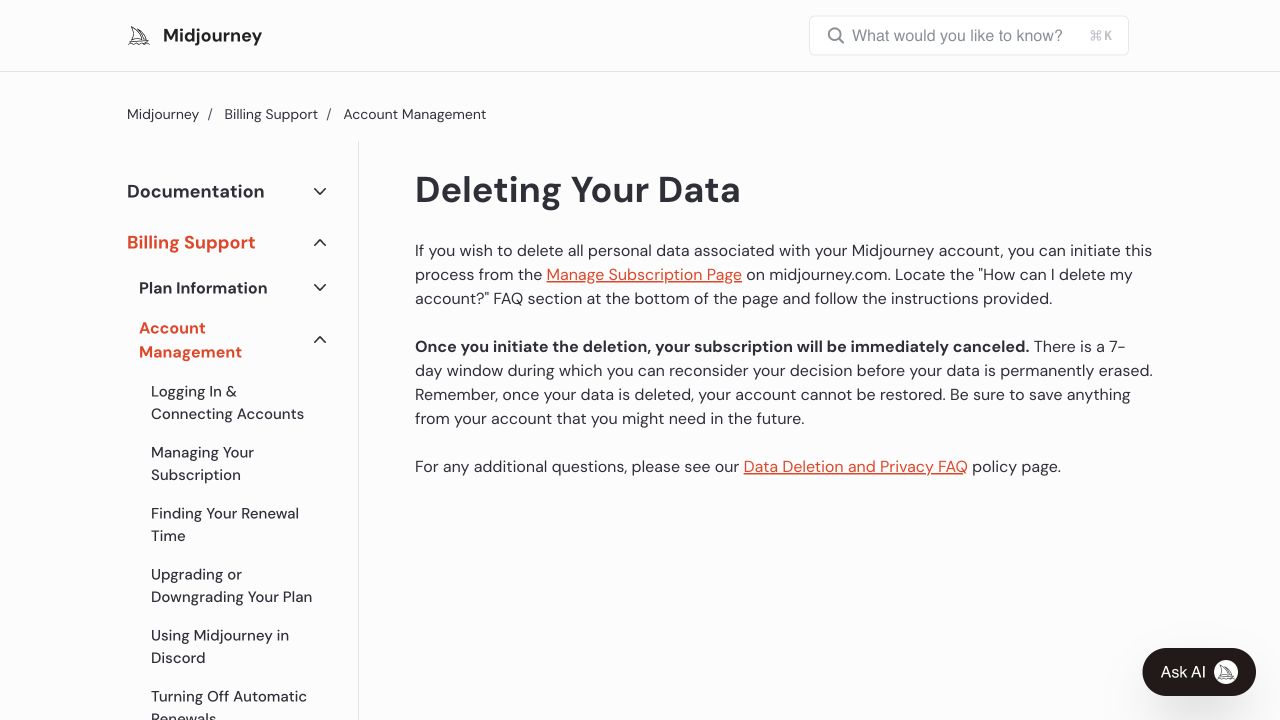Open Turning Off Automatic Renewals page
The width and height of the screenshot is (1280, 720).
click(229, 706)
